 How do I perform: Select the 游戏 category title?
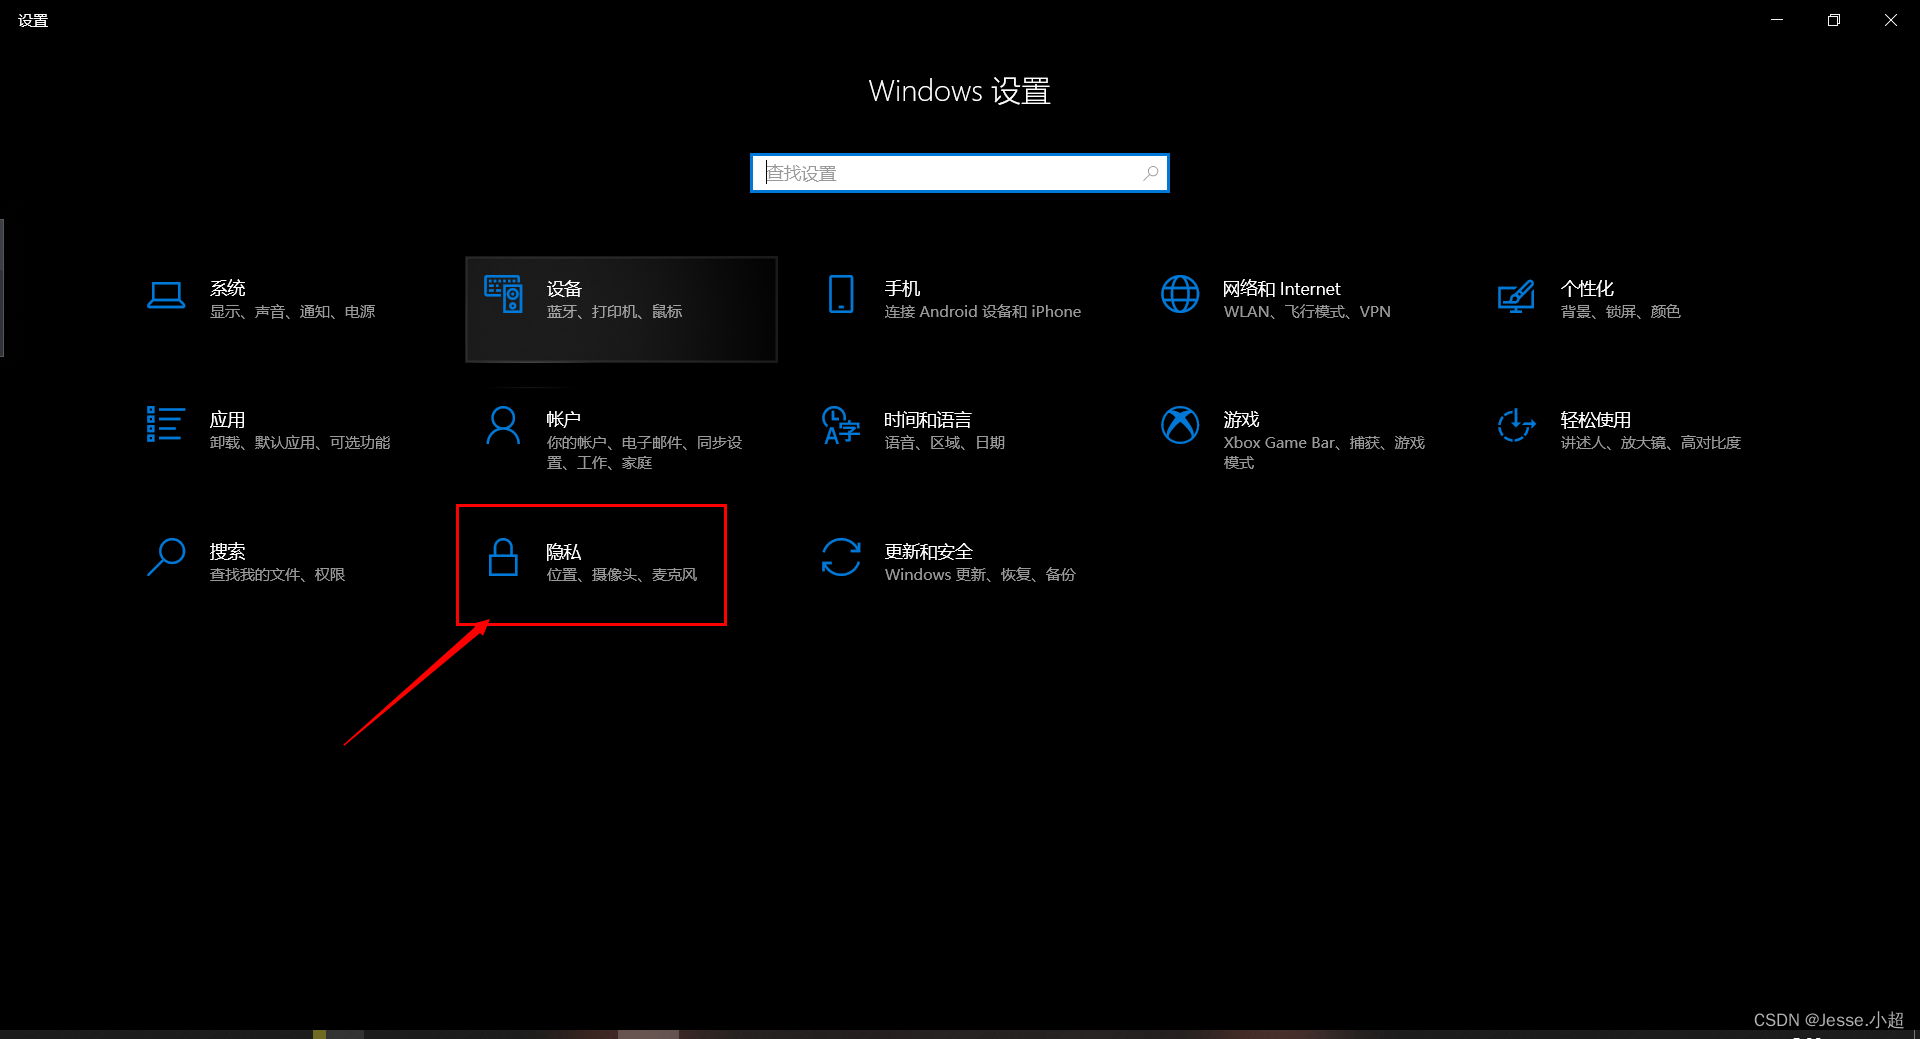coord(1241,419)
